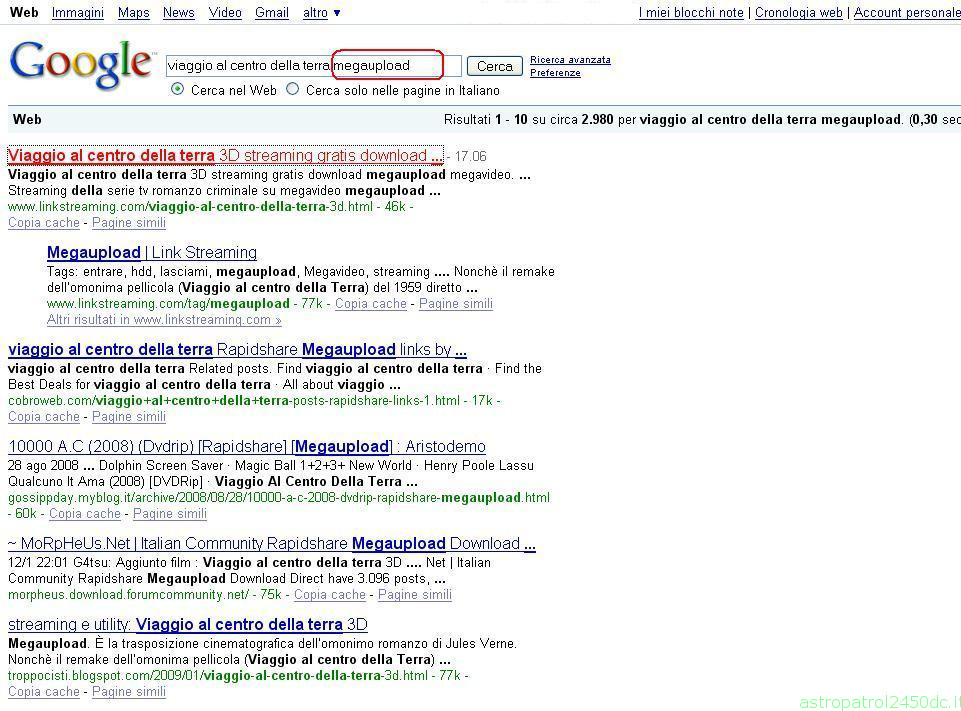Open Pagine simili for linkstreaming 3d.html result
The height and width of the screenshot is (711, 961).
129,223
